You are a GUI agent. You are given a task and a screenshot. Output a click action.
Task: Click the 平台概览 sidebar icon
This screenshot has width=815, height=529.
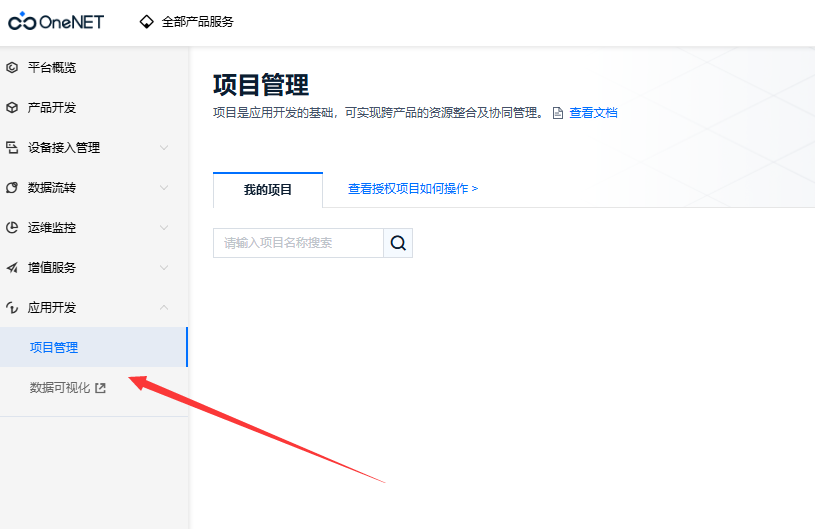click(x=12, y=68)
